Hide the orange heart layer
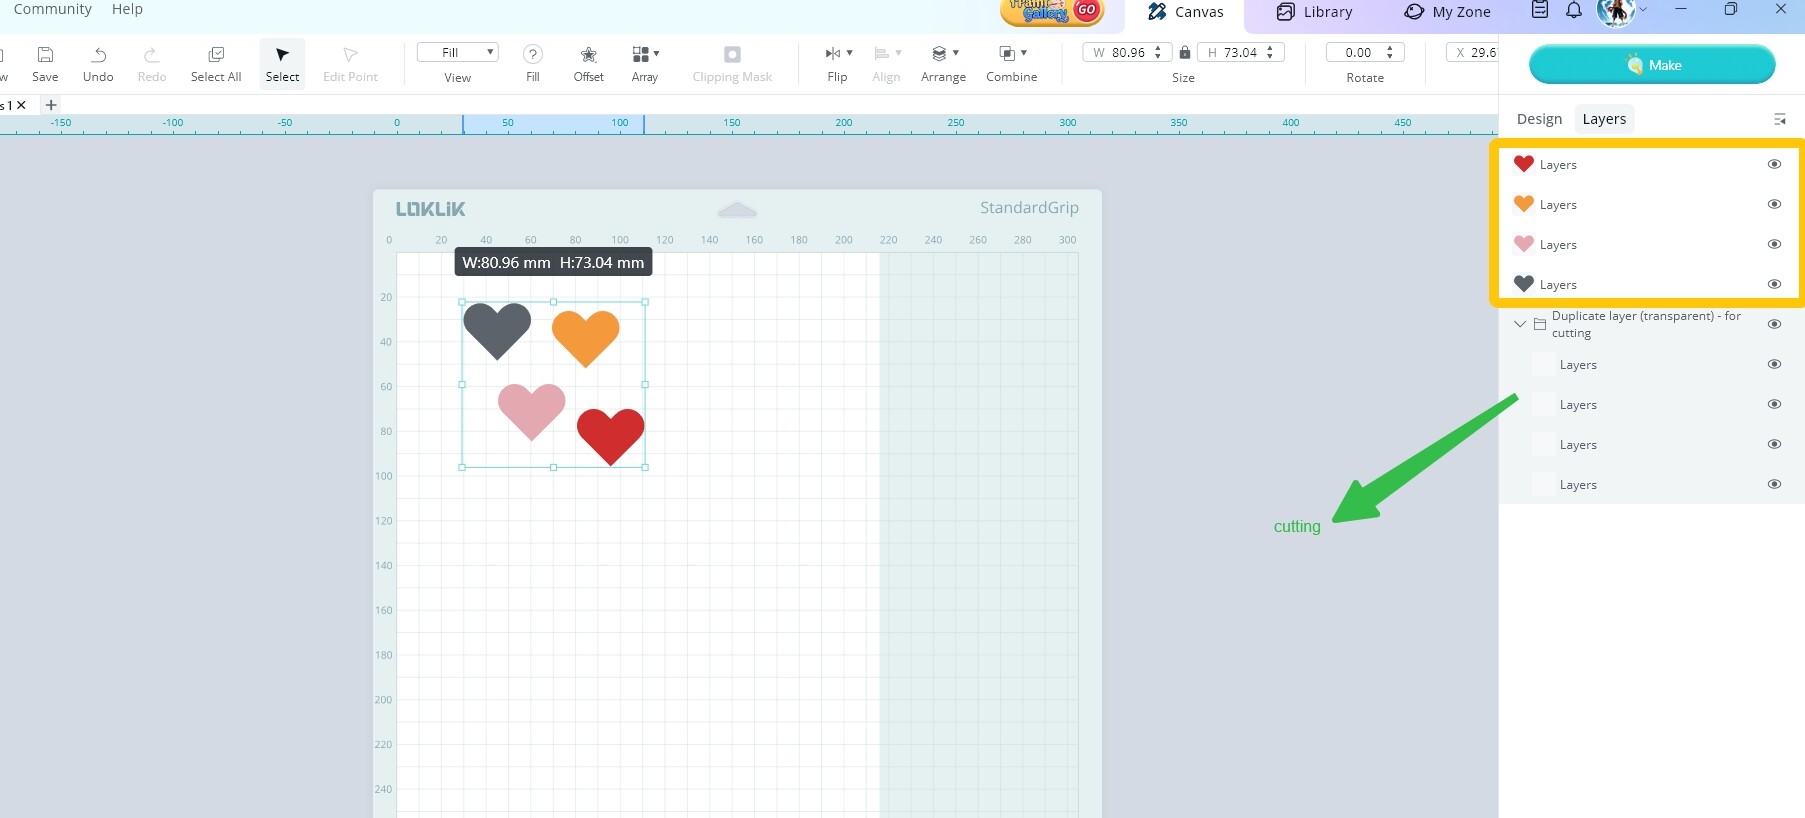1805x818 pixels. point(1774,204)
